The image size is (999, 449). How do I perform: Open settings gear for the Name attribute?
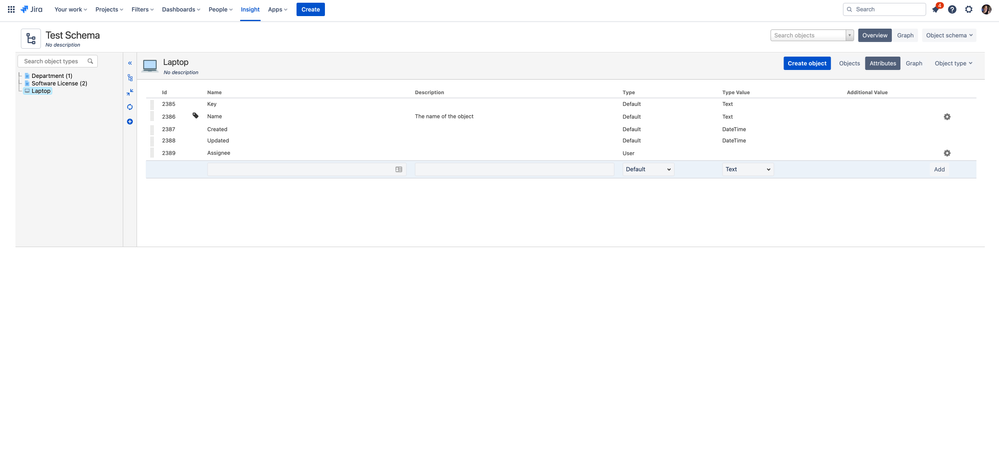tap(947, 117)
